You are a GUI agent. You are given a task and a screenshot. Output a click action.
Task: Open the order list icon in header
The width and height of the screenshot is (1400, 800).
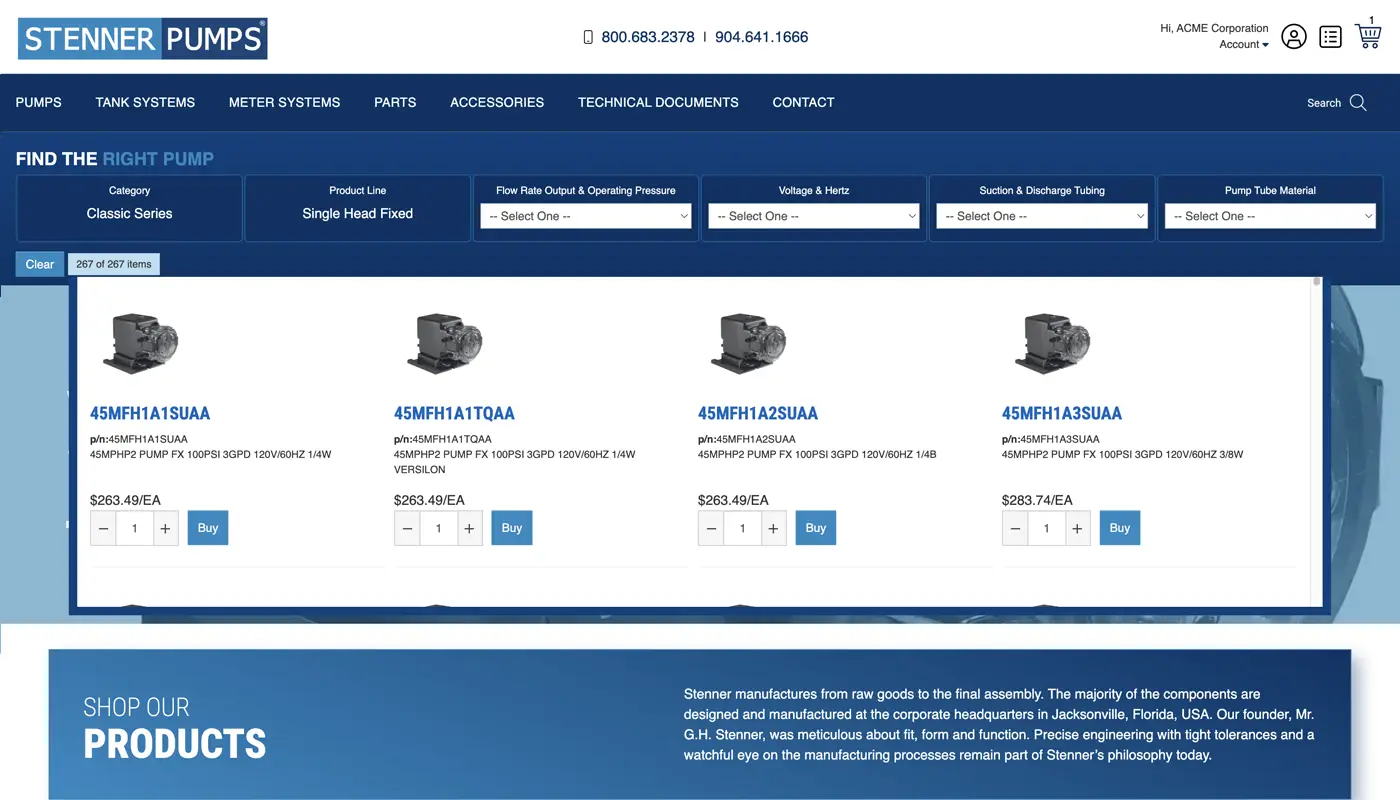[1330, 37]
